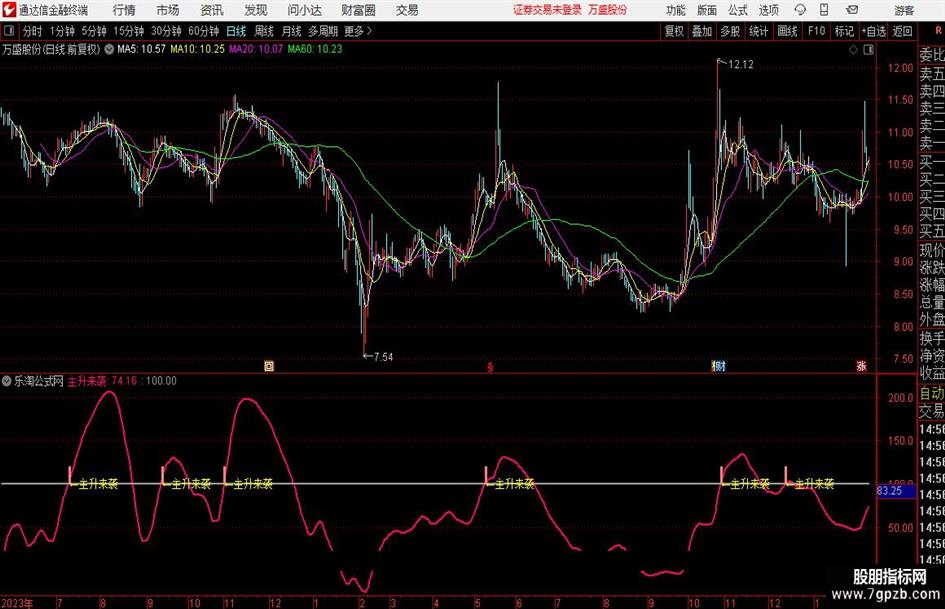Click the 12.12 high price label
The image size is (945, 609).
coord(741,65)
